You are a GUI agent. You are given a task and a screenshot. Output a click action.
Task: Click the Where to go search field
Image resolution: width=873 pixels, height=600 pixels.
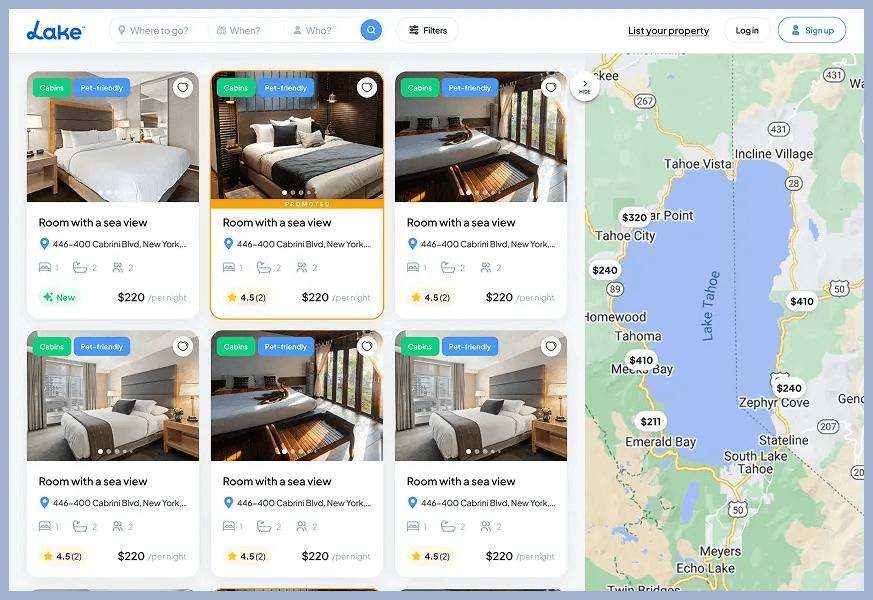pos(159,31)
